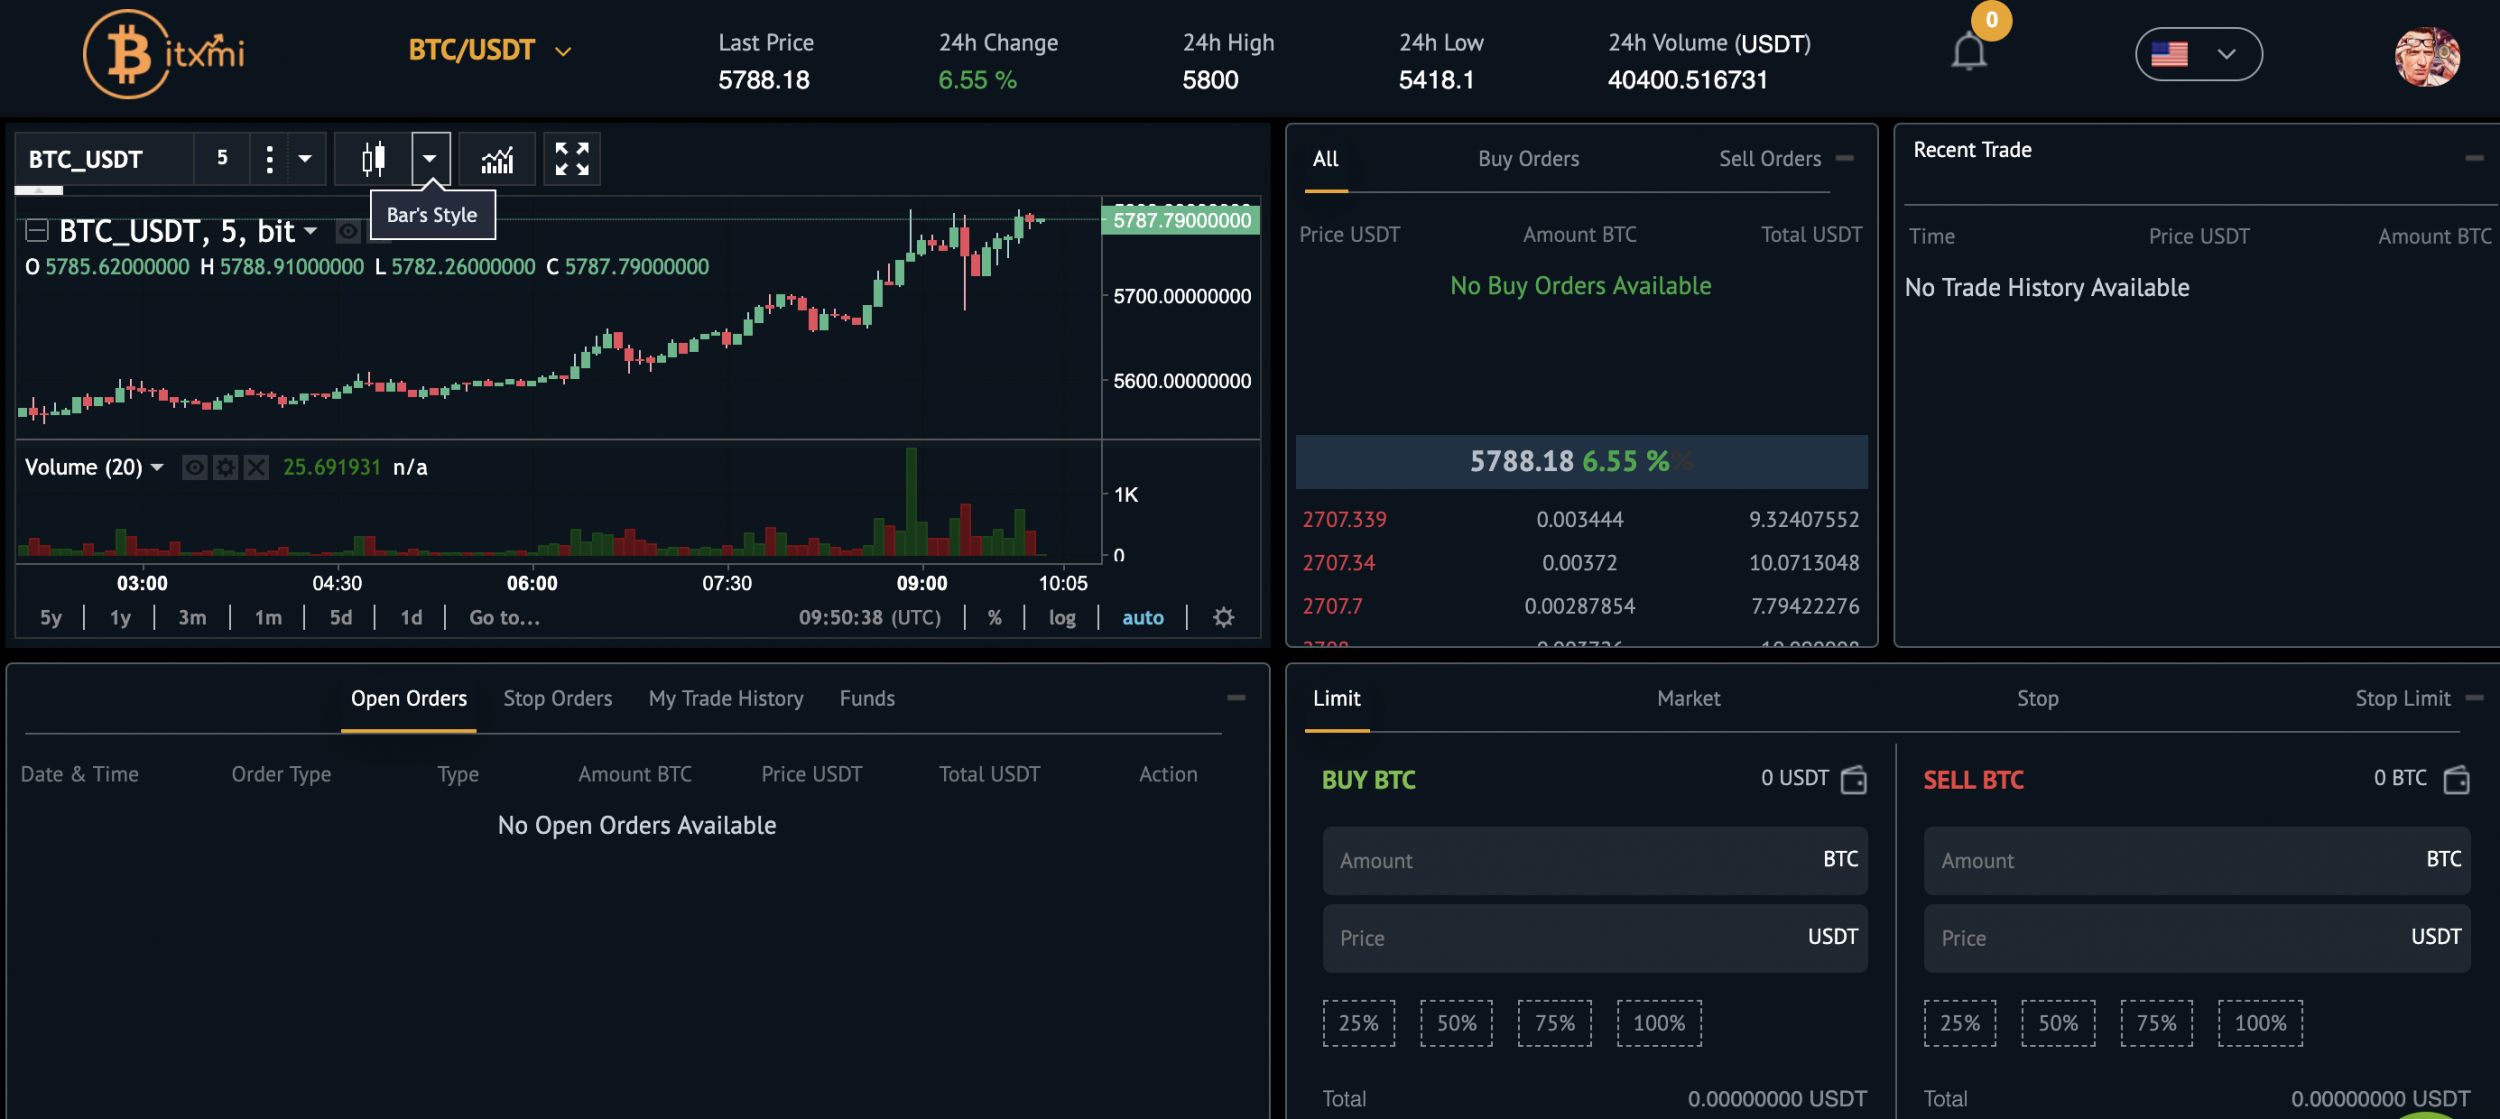Switch to Market order tab
Image resolution: width=2500 pixels, height=1119 pixels.
[1689, 699]
